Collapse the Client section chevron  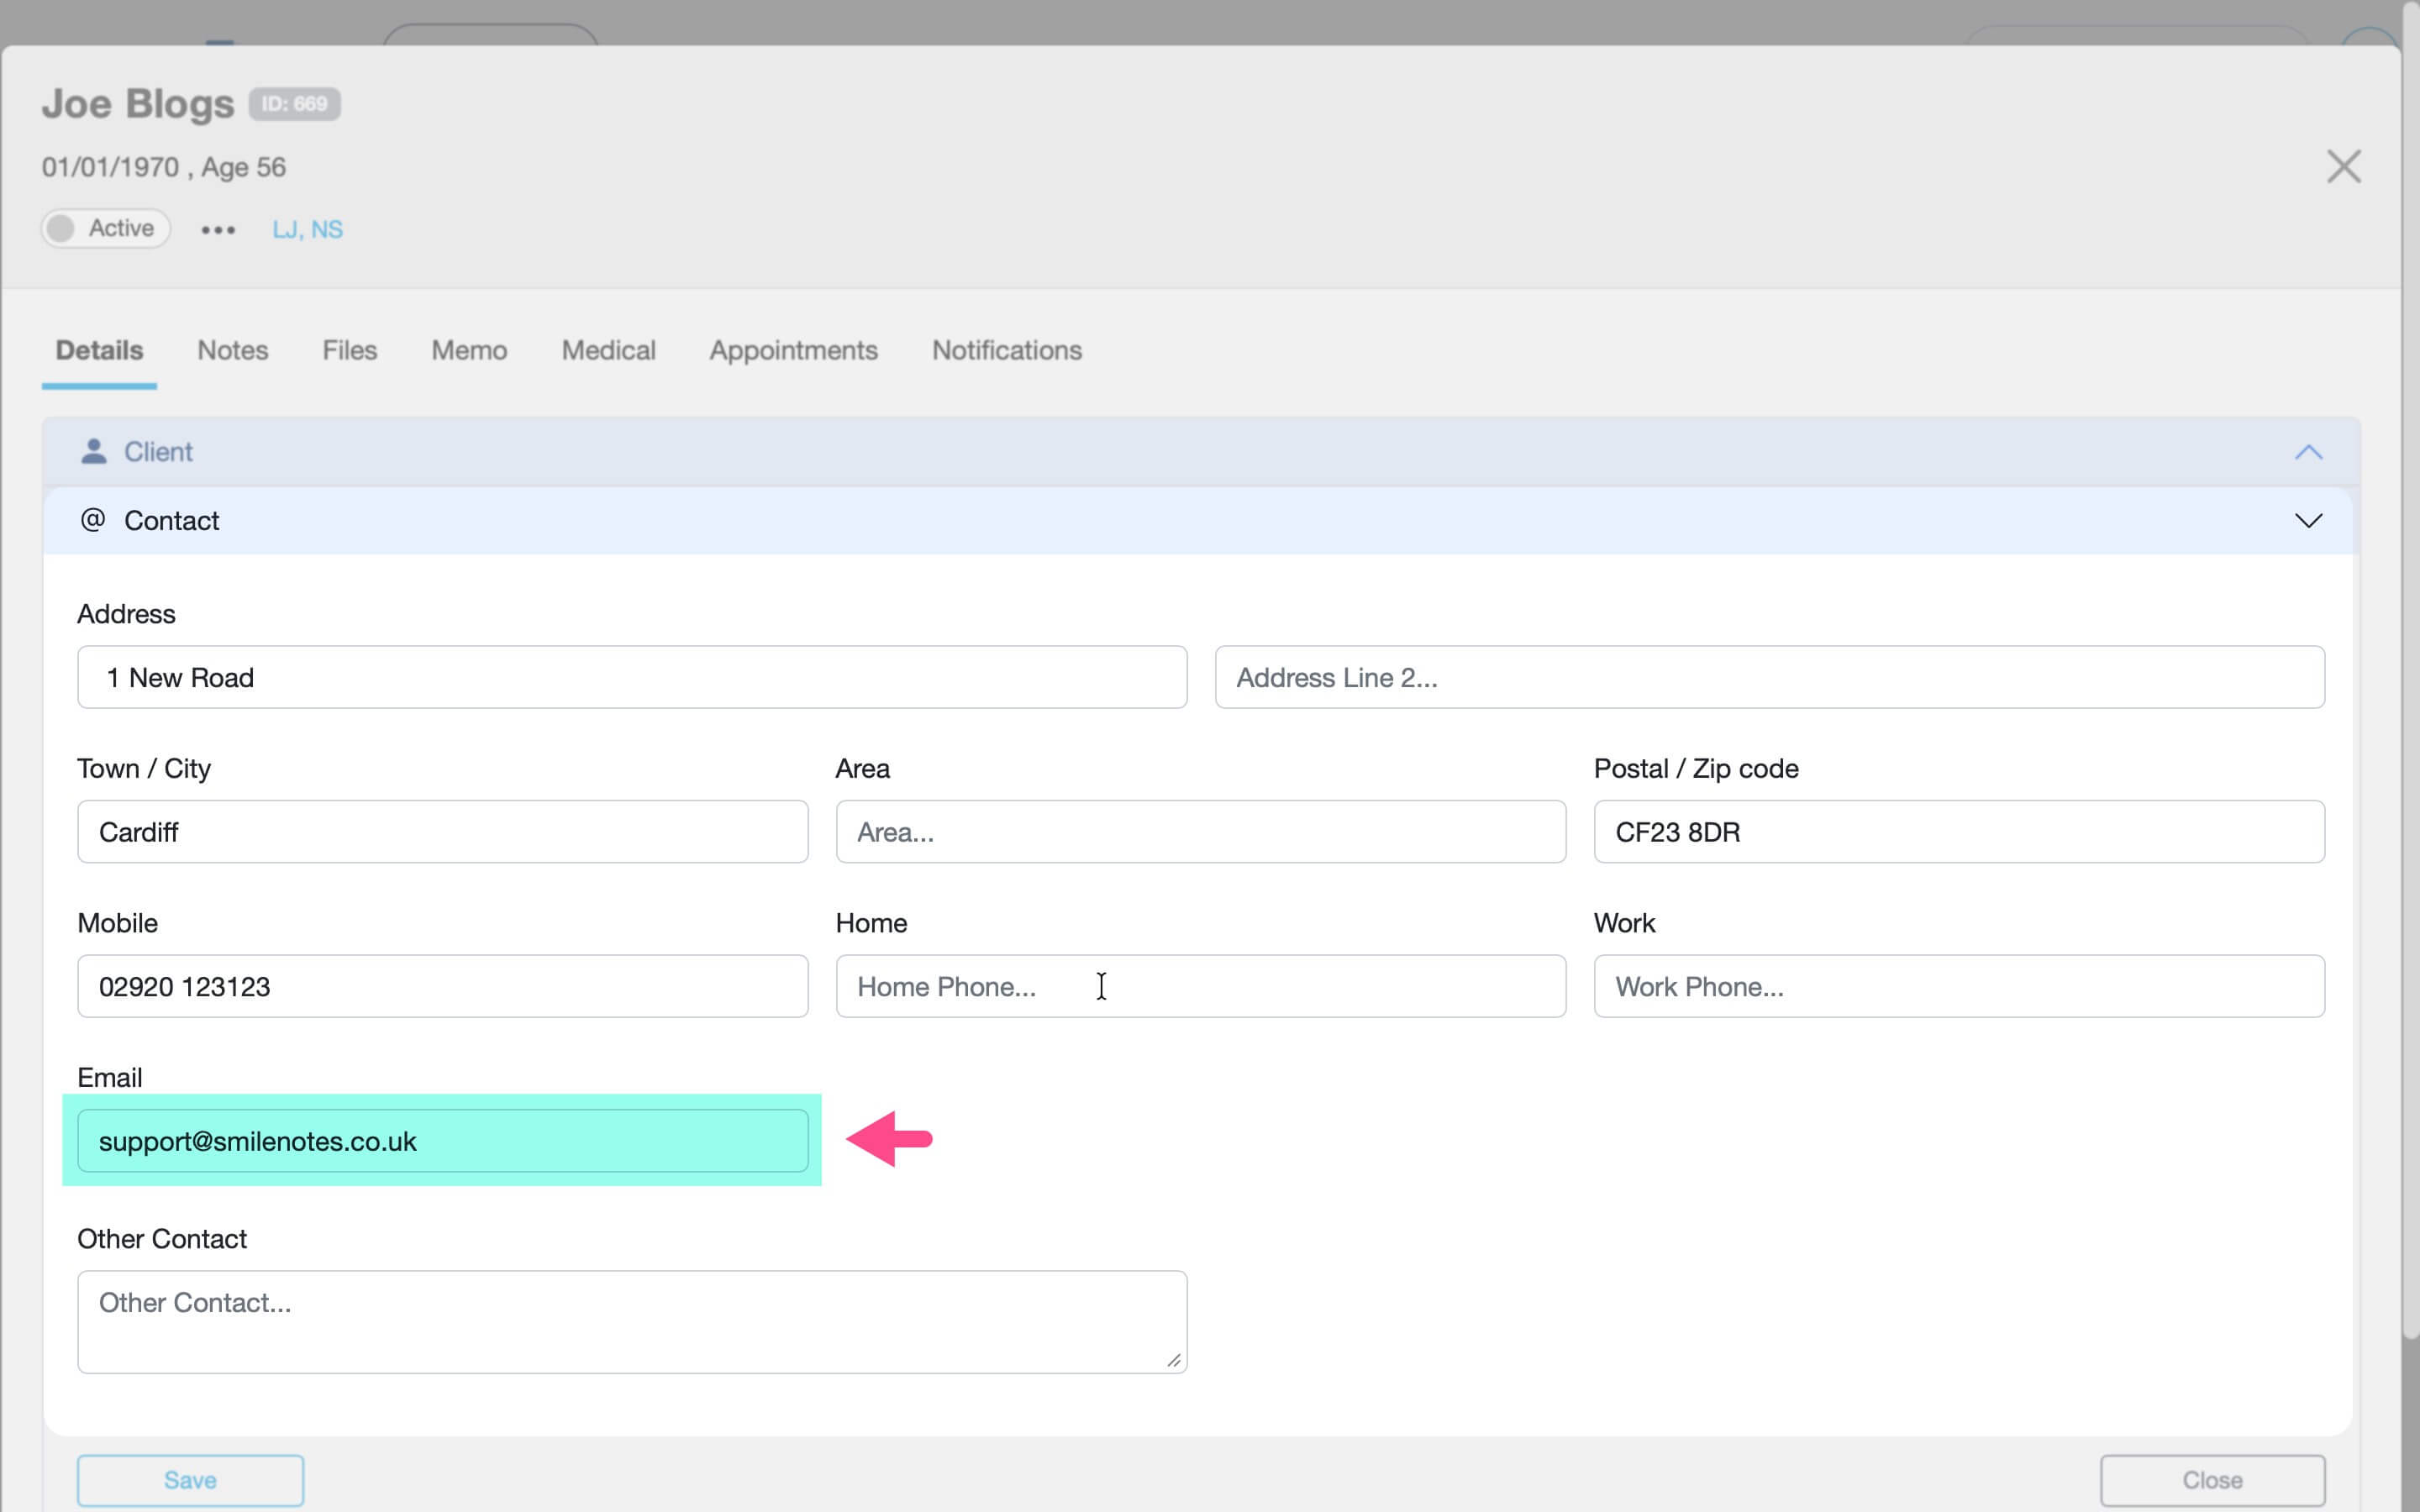pyautogui.click(x=2308, y=452)
